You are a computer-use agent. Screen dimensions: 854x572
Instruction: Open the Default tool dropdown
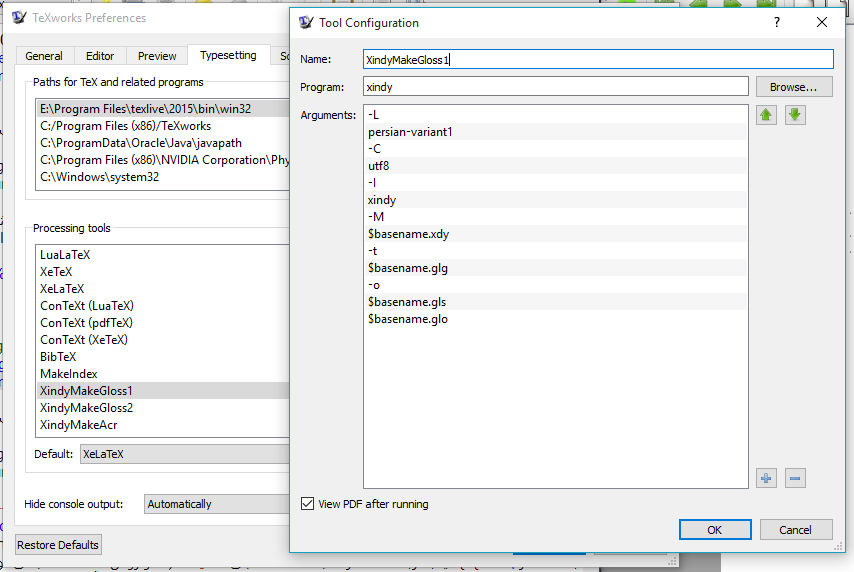[184, 454]
